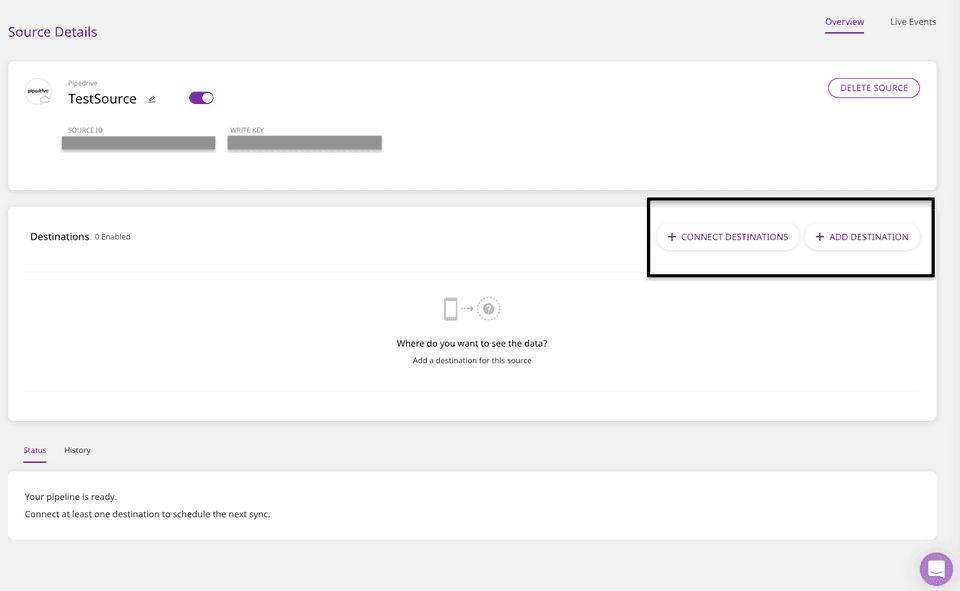Click the Connect Destinations button
The image size is (960, 591).
point(728,237)
